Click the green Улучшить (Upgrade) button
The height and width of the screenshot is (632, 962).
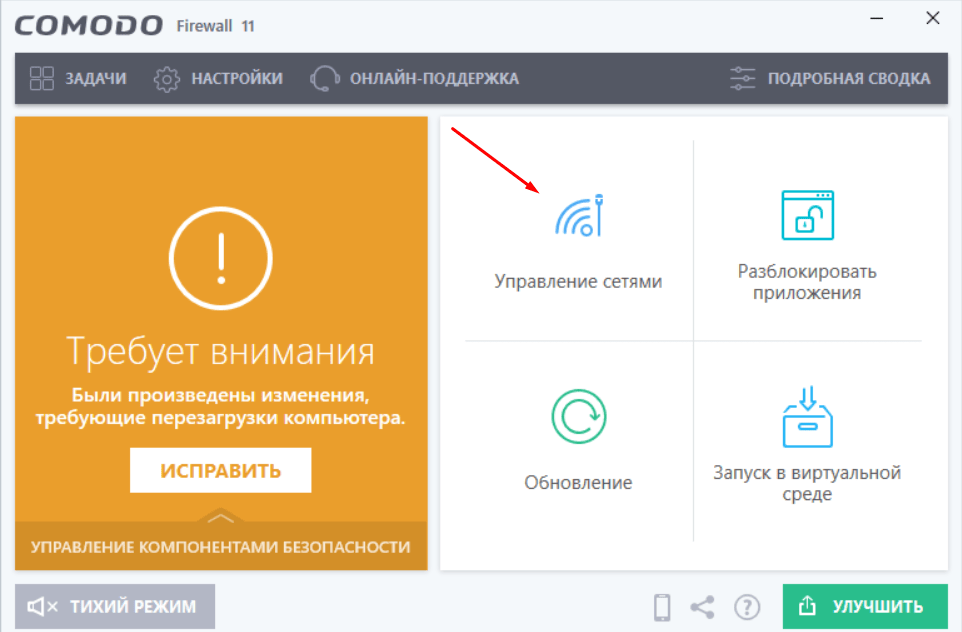click(x=865, y=606)
